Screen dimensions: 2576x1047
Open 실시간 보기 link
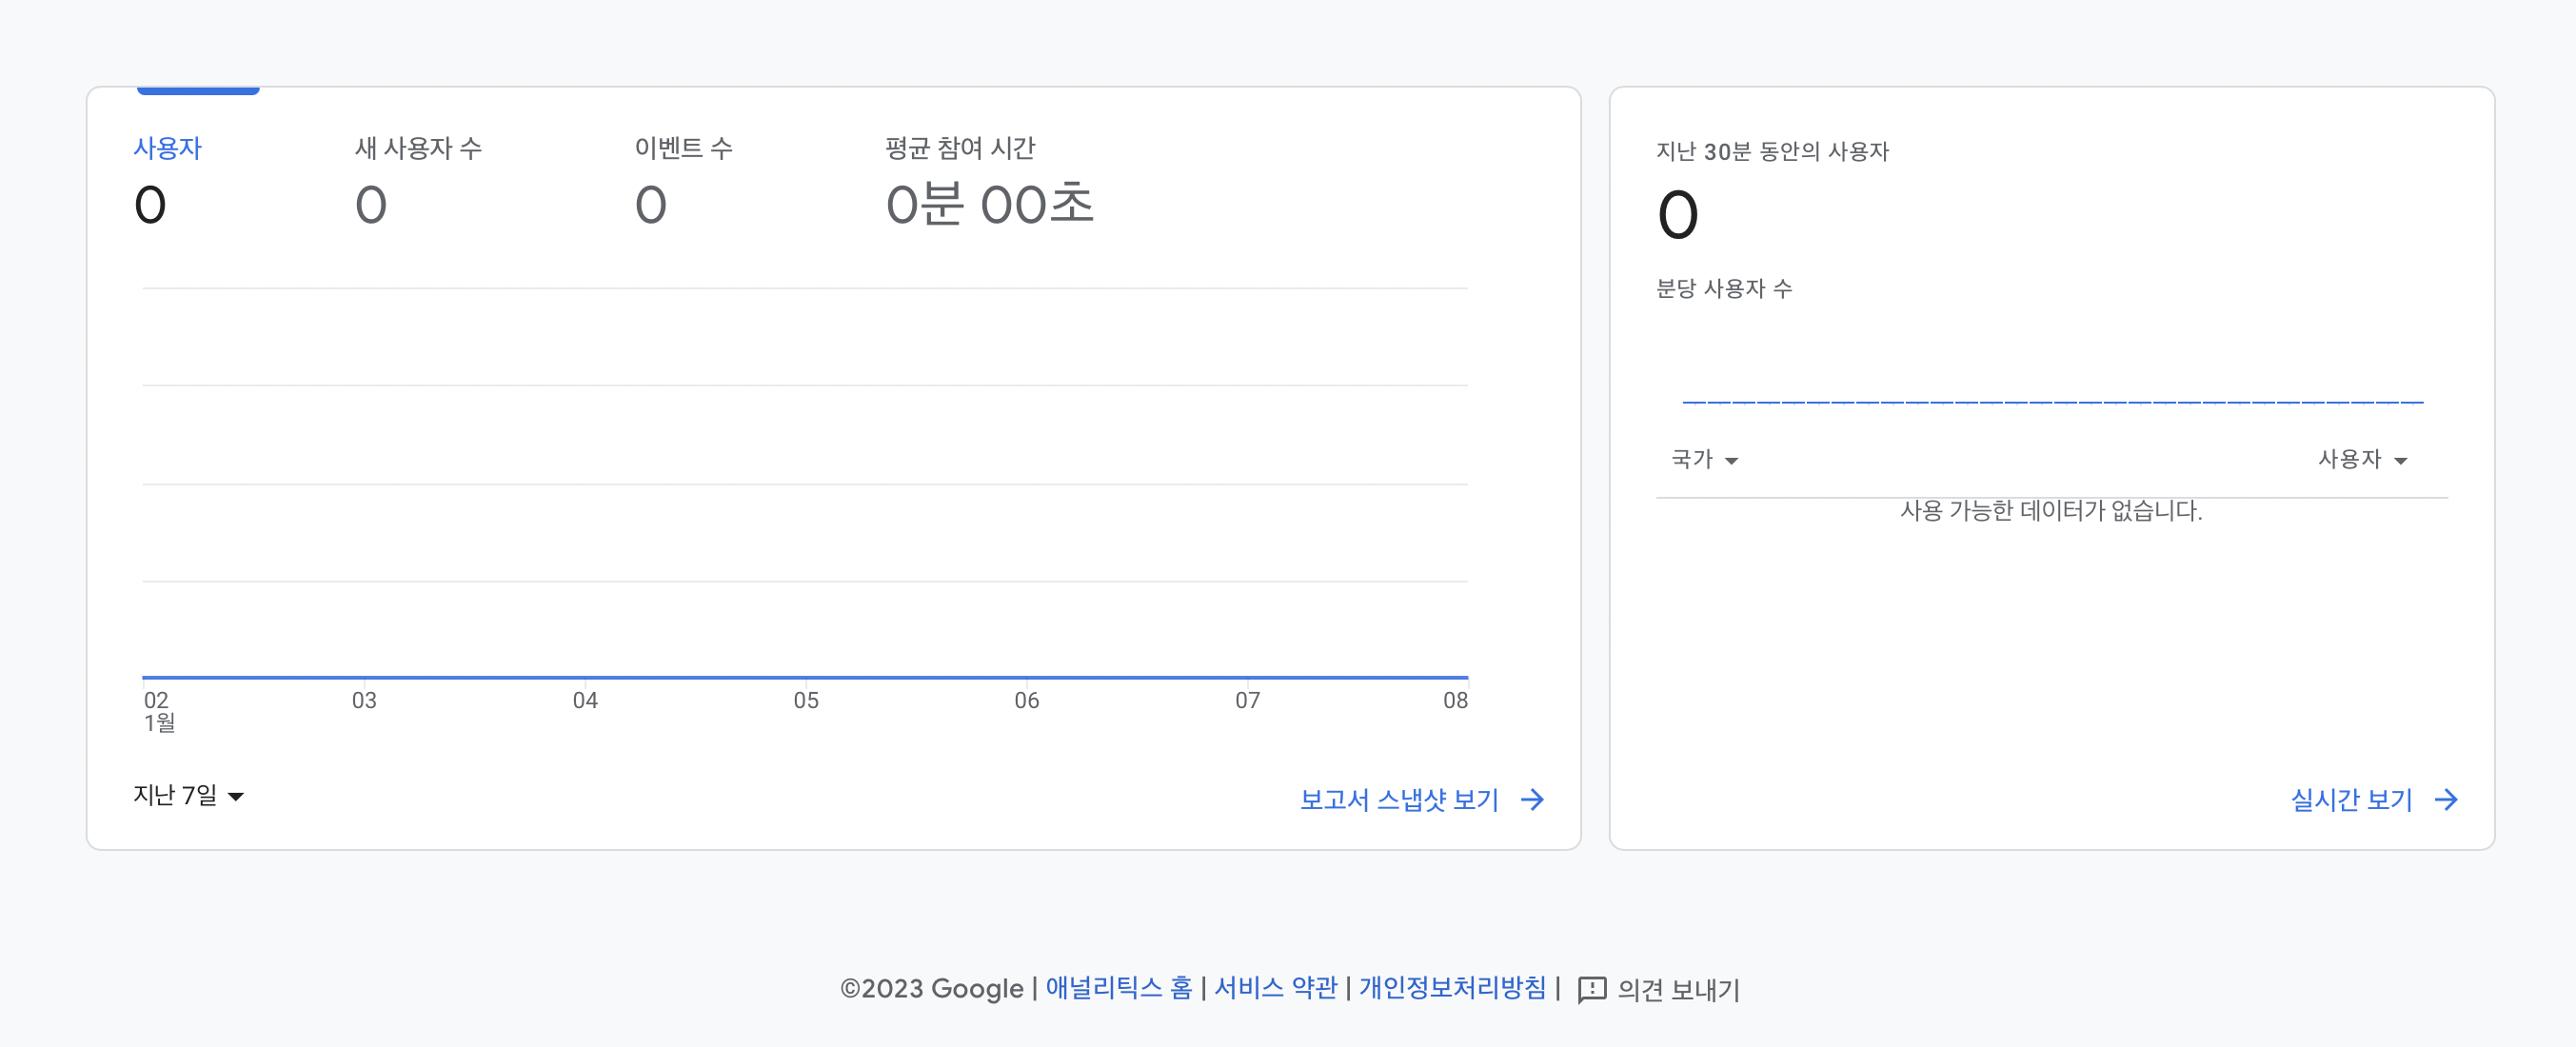2351,800
